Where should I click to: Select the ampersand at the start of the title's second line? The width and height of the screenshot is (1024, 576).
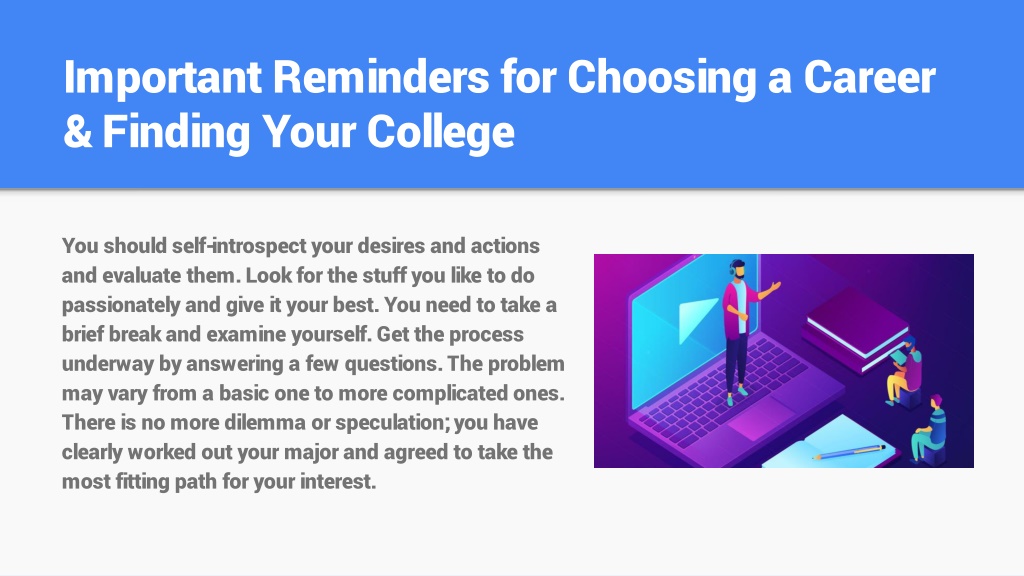pos(78,131)
